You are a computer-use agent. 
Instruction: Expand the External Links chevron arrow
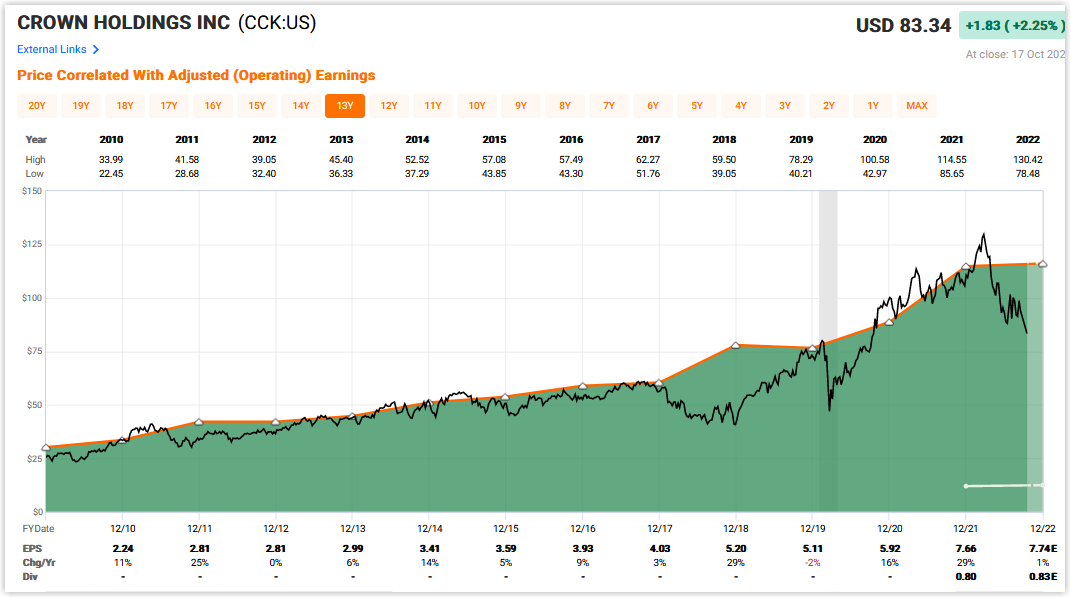click(96, 49)
